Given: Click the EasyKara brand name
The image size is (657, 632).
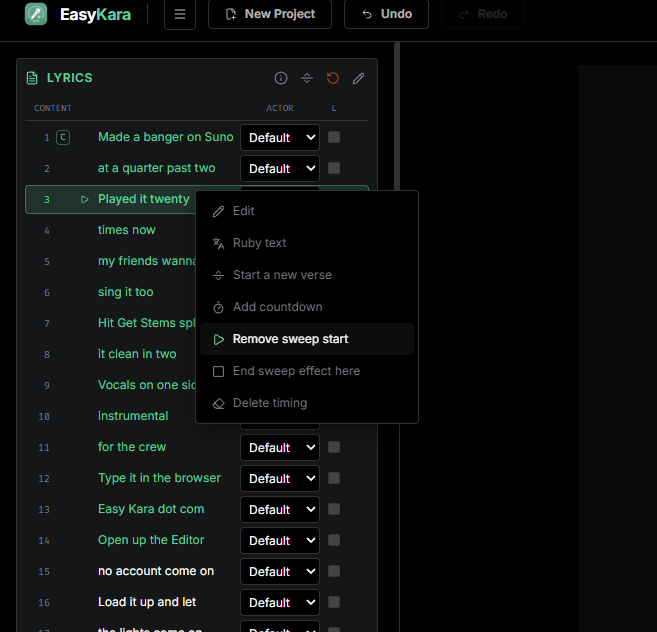Looking at the screenshot, I should point(95,15).
